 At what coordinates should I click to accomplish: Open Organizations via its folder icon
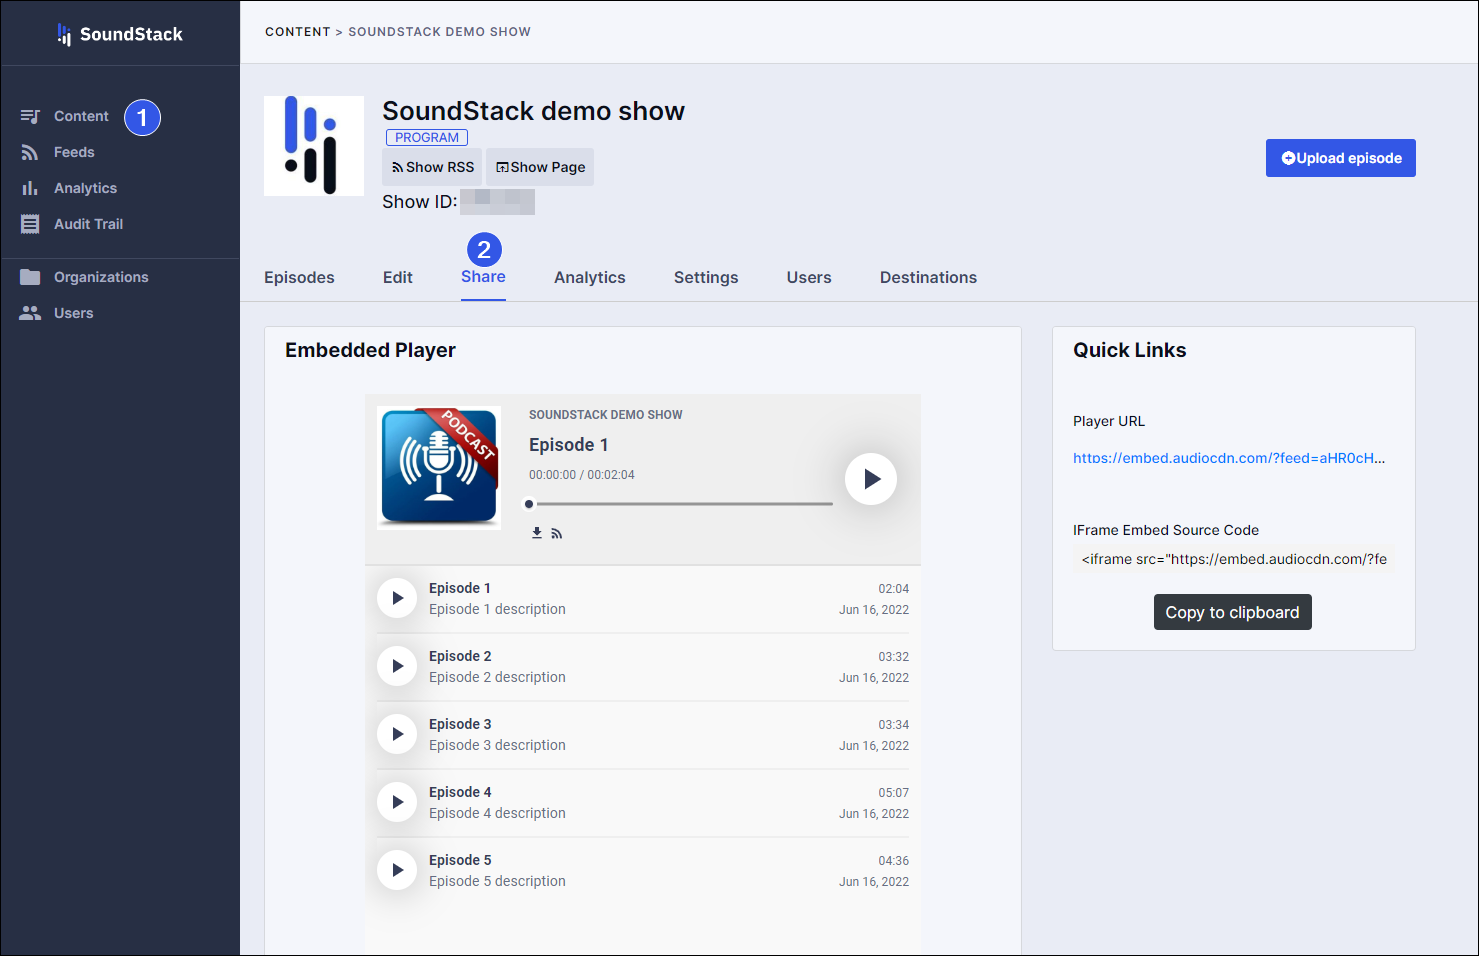click(30, 277)
